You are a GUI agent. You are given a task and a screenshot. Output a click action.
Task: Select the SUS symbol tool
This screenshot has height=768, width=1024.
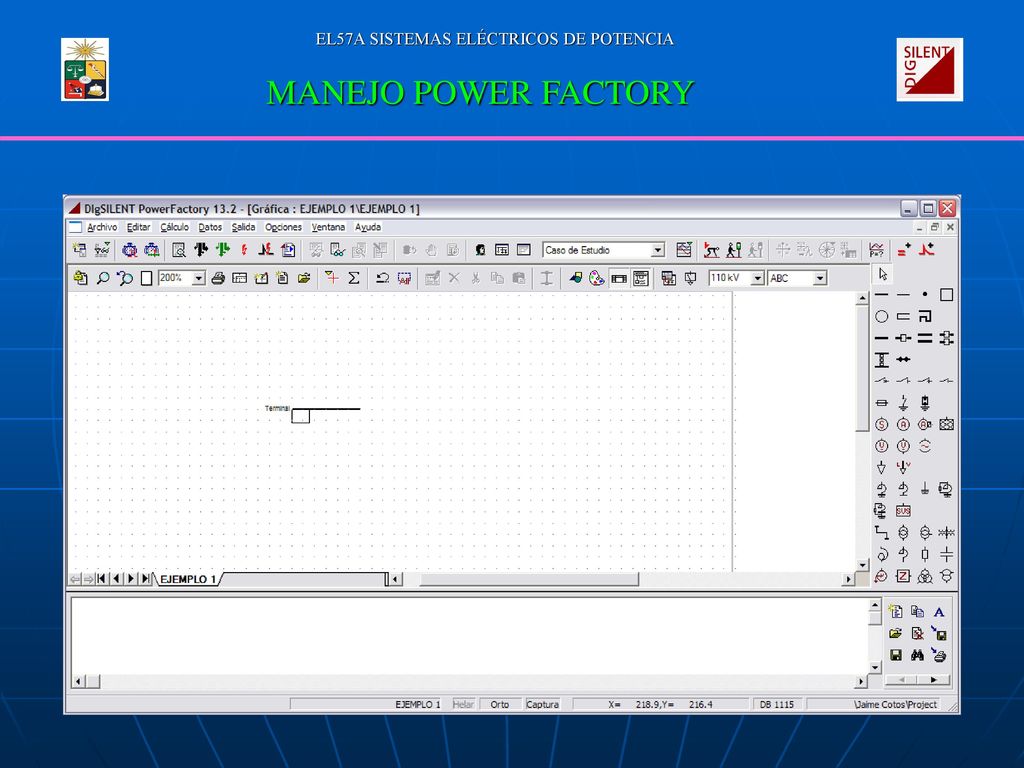(x=903, y=511)
